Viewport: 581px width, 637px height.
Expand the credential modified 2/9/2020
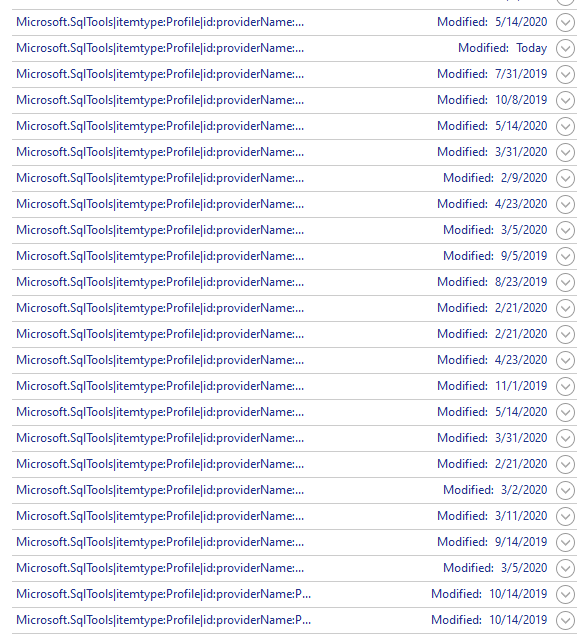pos(565,178)
